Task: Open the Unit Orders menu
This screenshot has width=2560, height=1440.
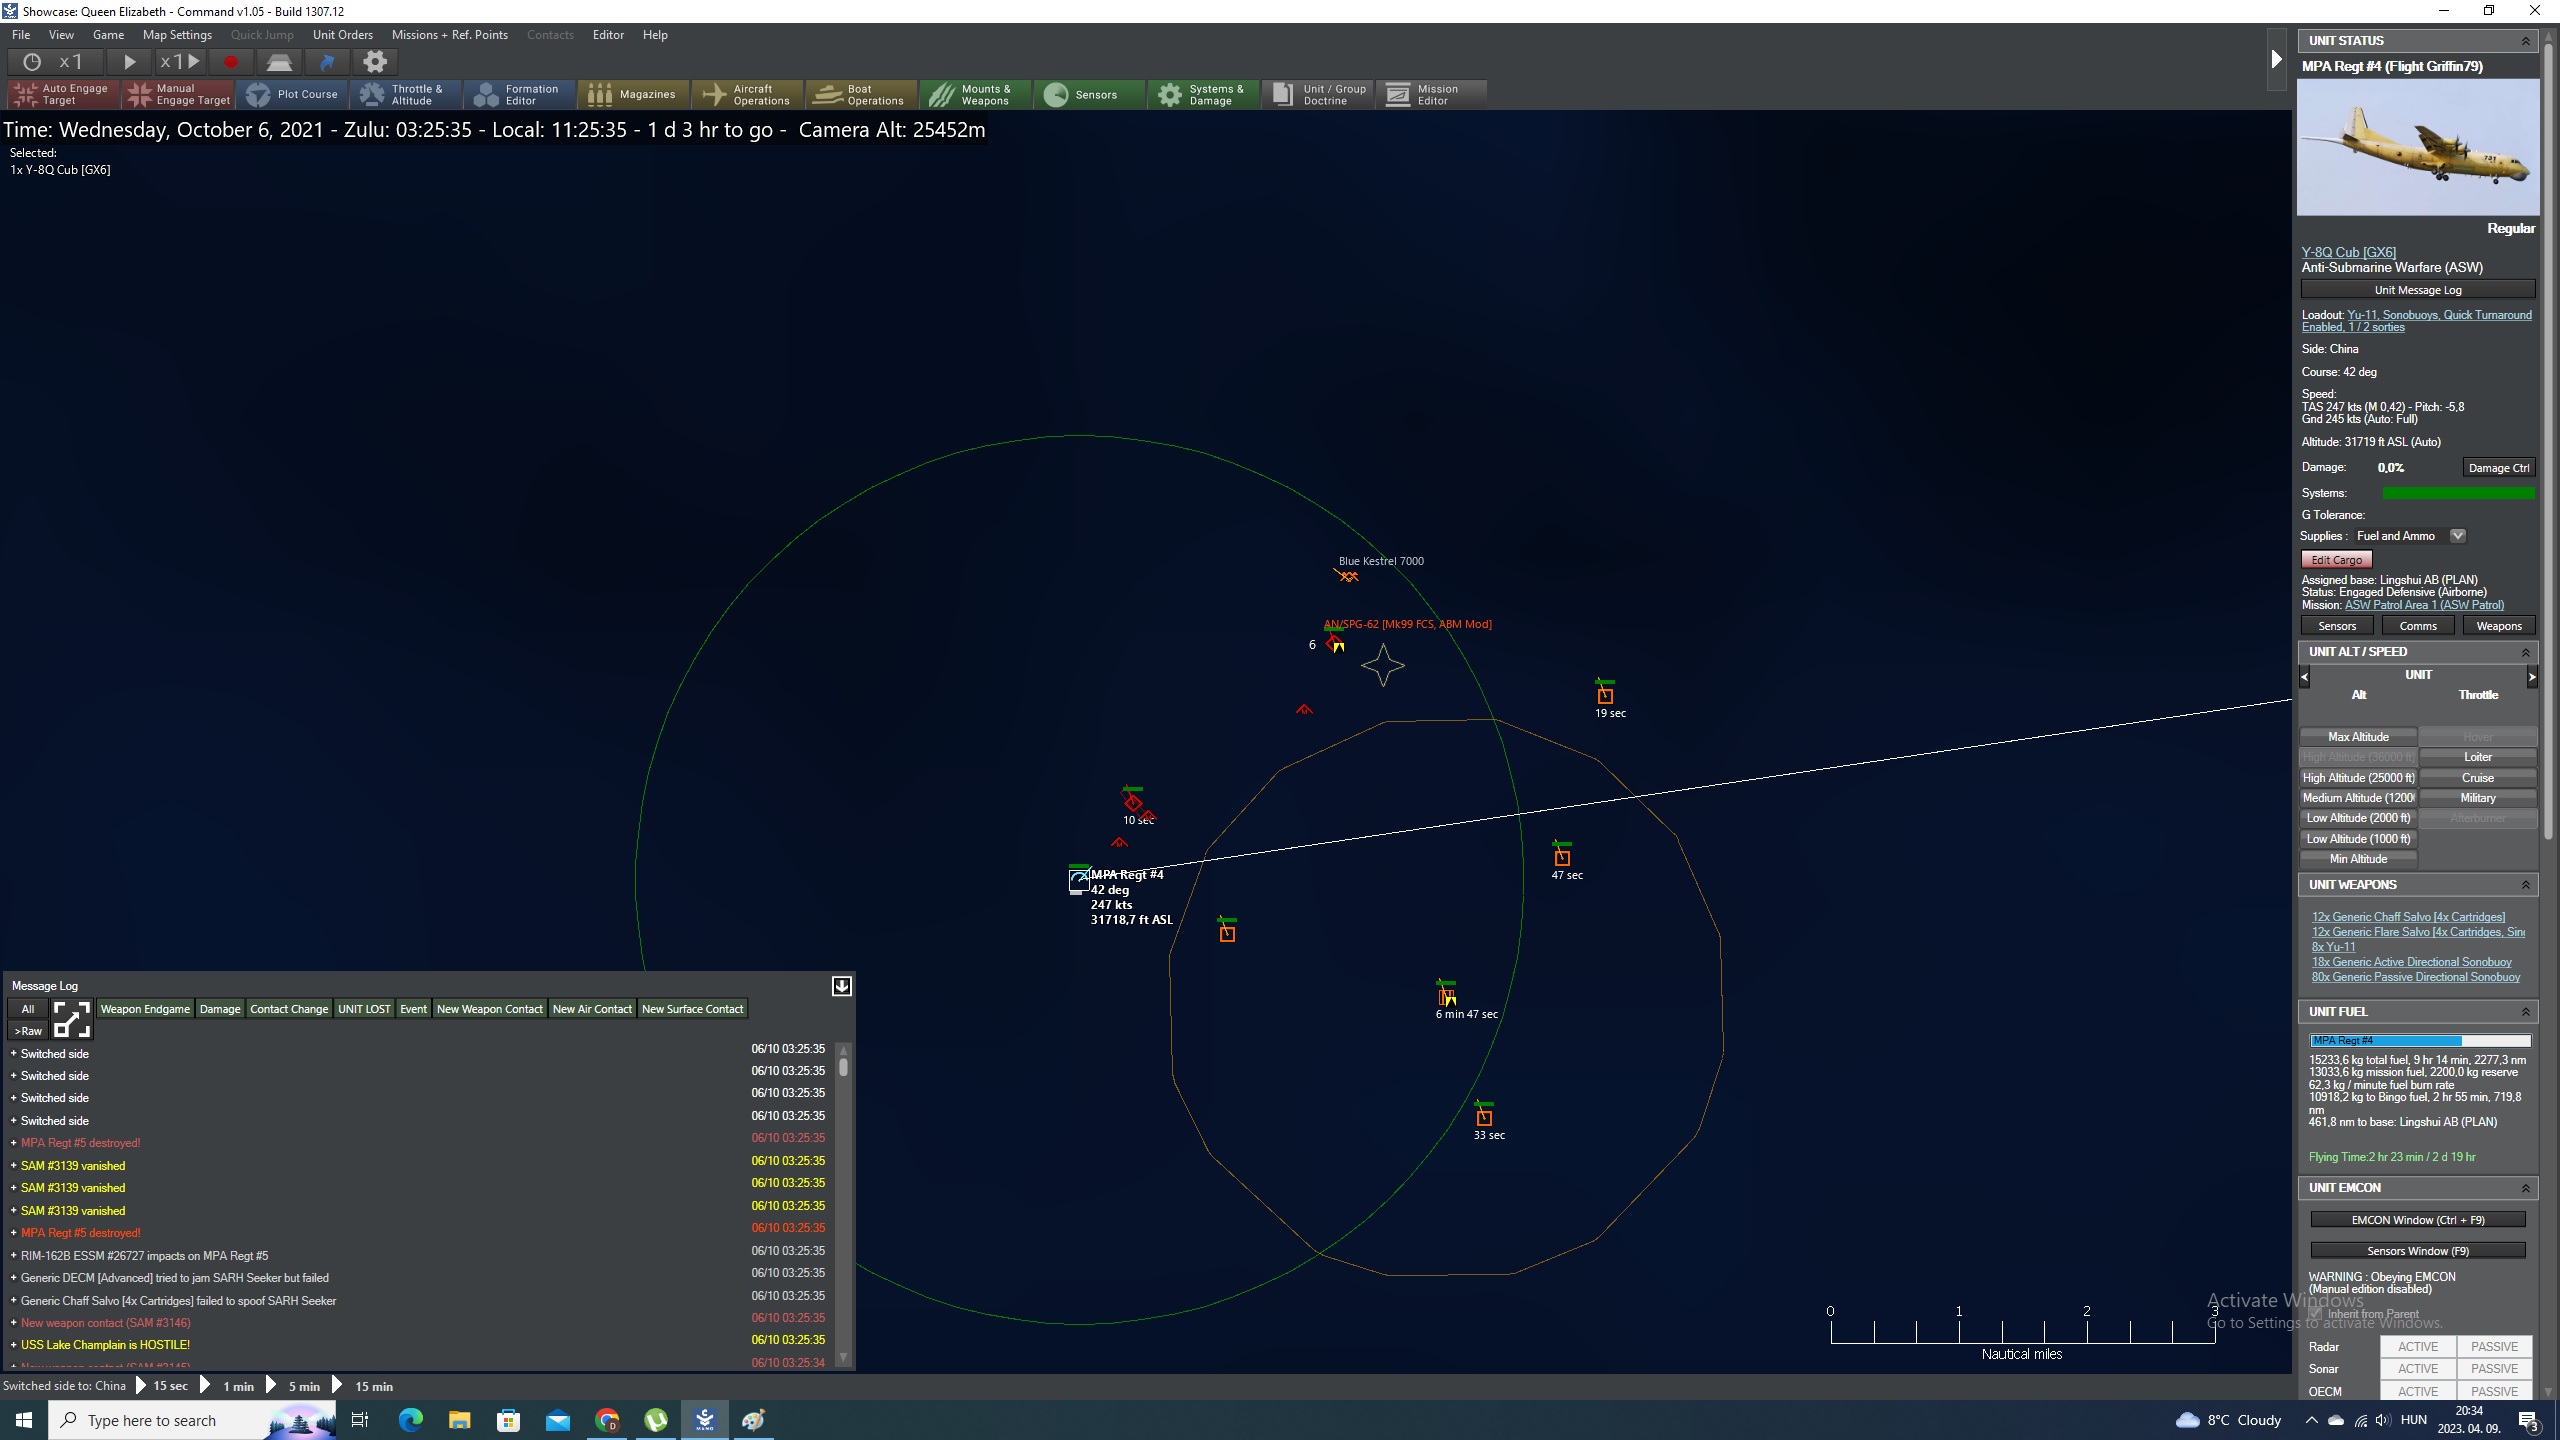Action: (342, 35)
